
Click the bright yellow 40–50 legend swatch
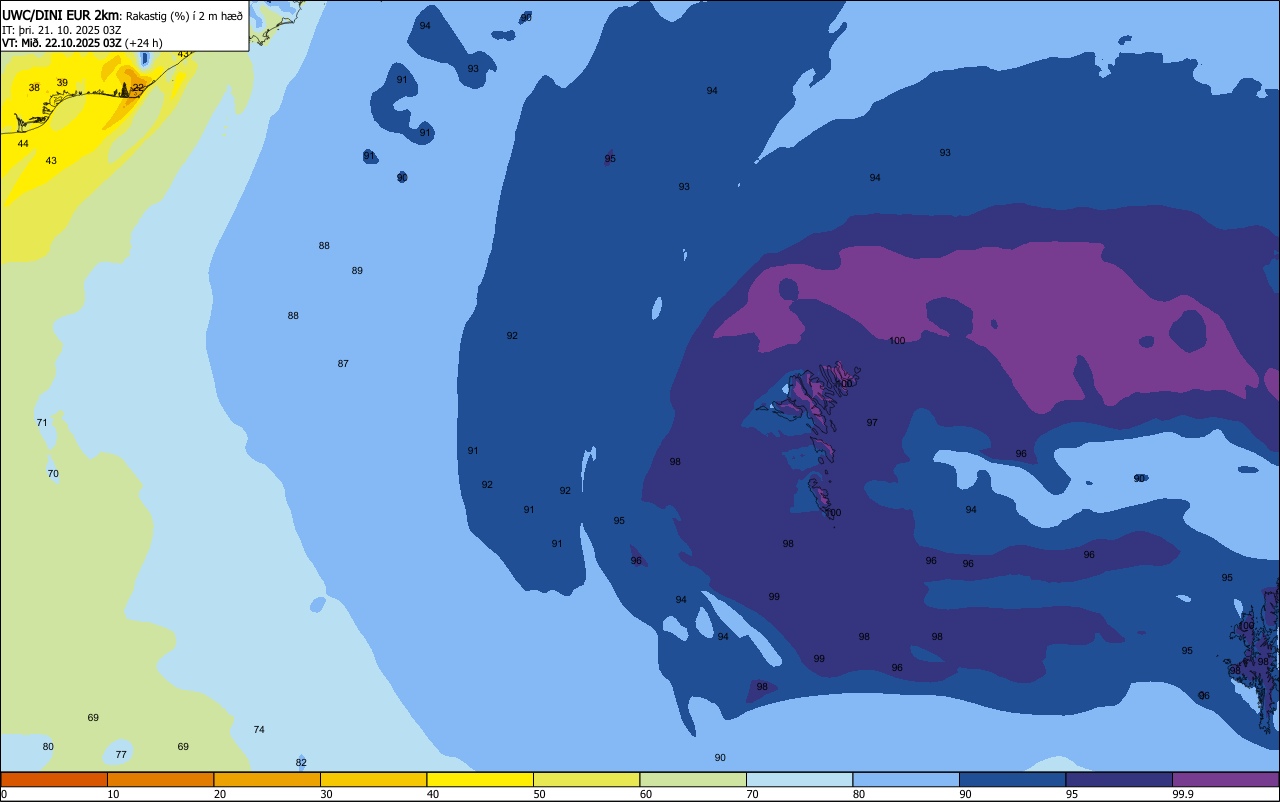click(480, 779)
